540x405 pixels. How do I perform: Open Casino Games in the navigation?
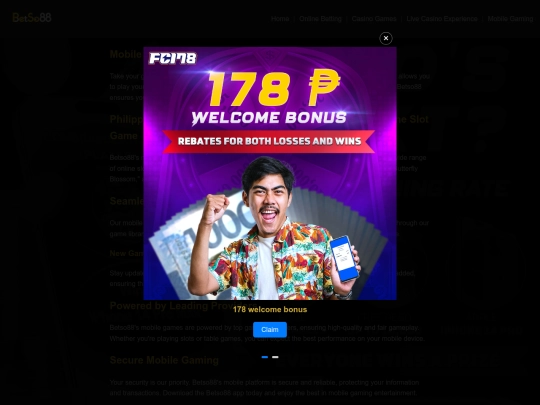[374, 19]
